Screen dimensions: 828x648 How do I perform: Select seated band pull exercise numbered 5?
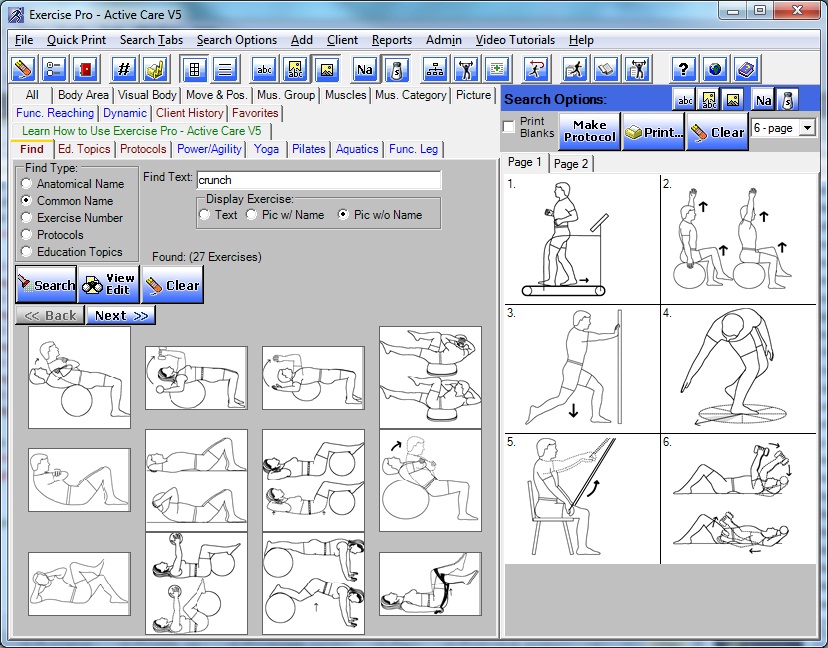pos(582,499)
